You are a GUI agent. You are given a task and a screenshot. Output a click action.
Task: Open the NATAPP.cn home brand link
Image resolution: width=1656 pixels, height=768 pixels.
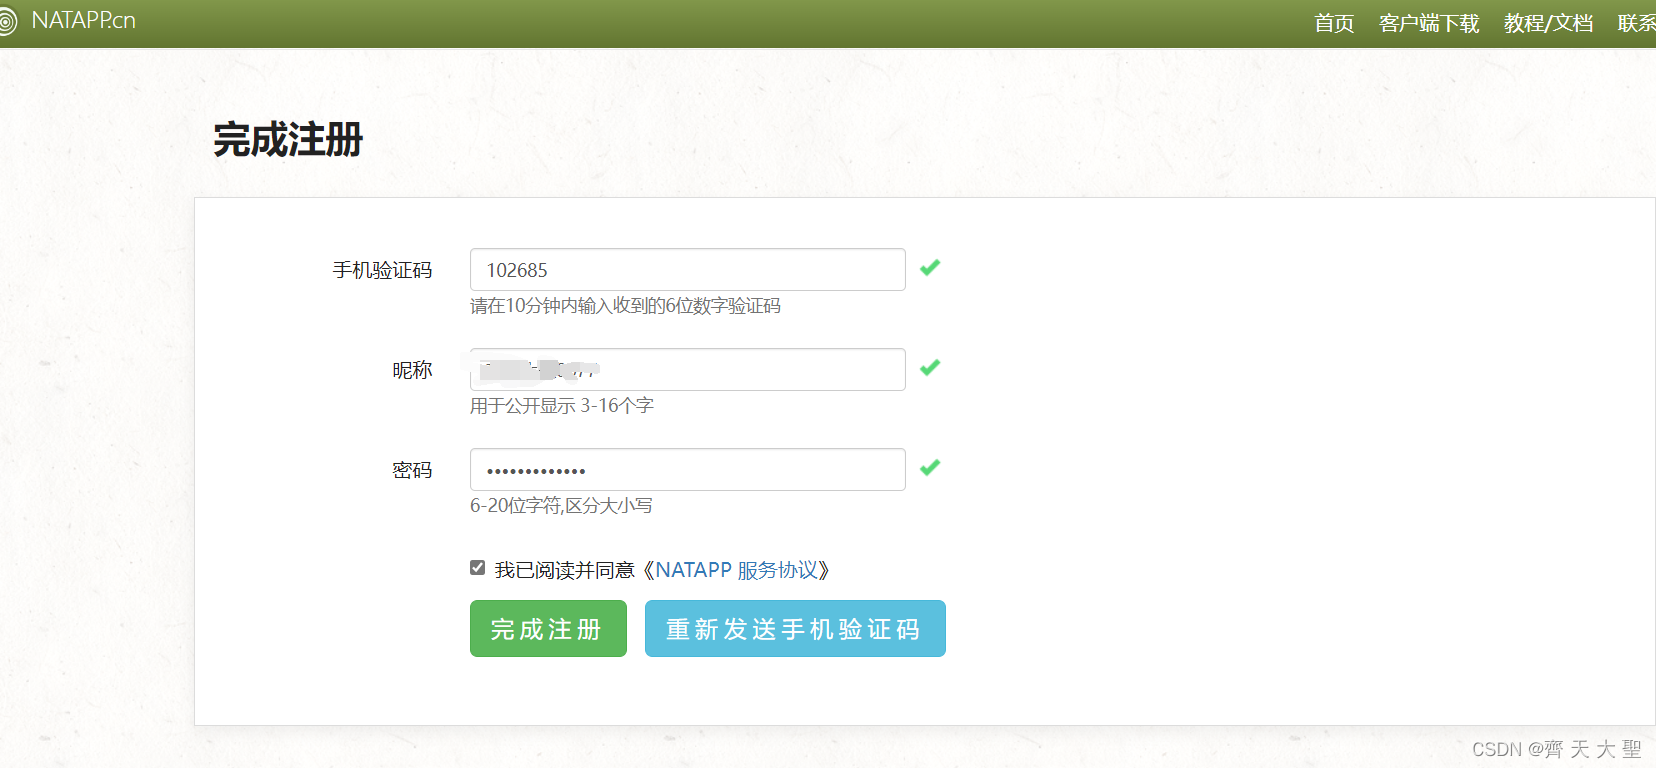[83, 21]
